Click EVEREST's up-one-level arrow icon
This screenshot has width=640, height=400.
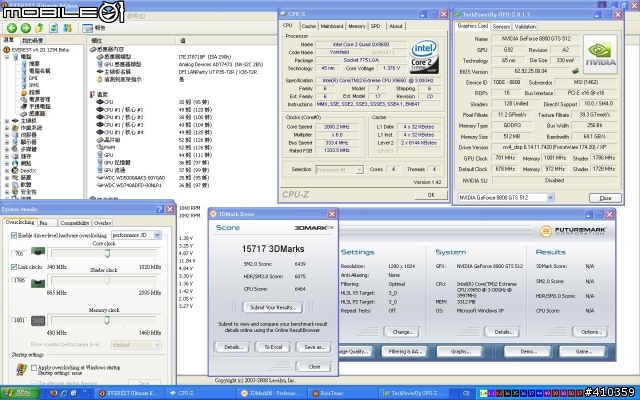(x=40, y=28)
